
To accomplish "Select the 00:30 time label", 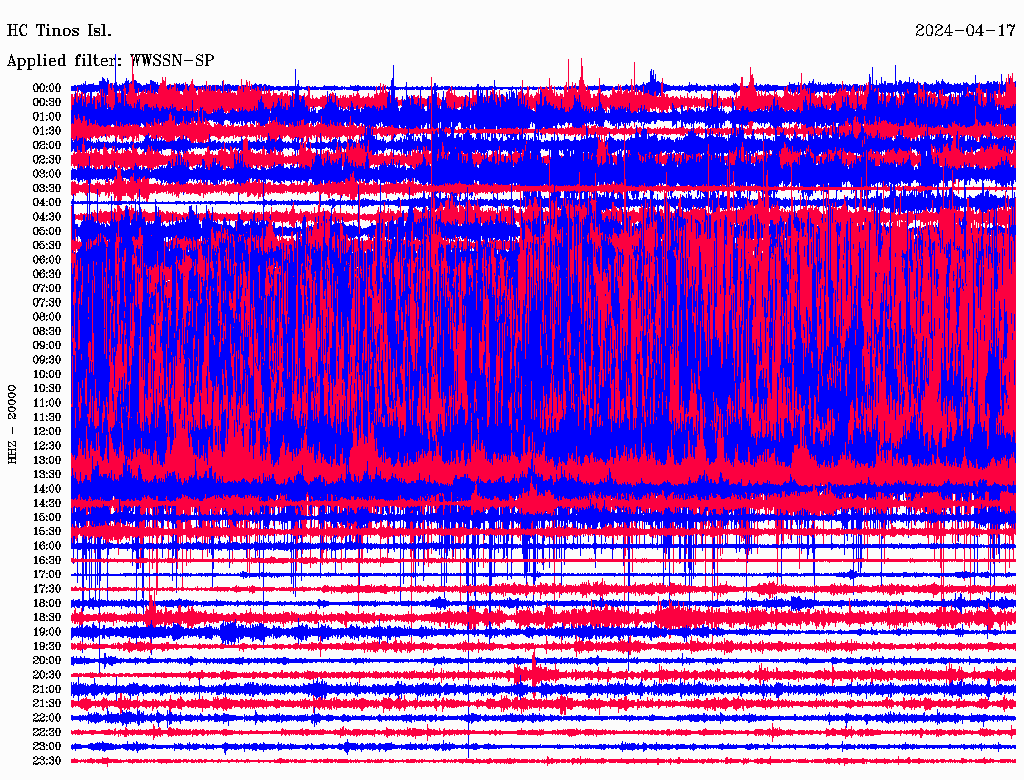I will tap(47, 103).
